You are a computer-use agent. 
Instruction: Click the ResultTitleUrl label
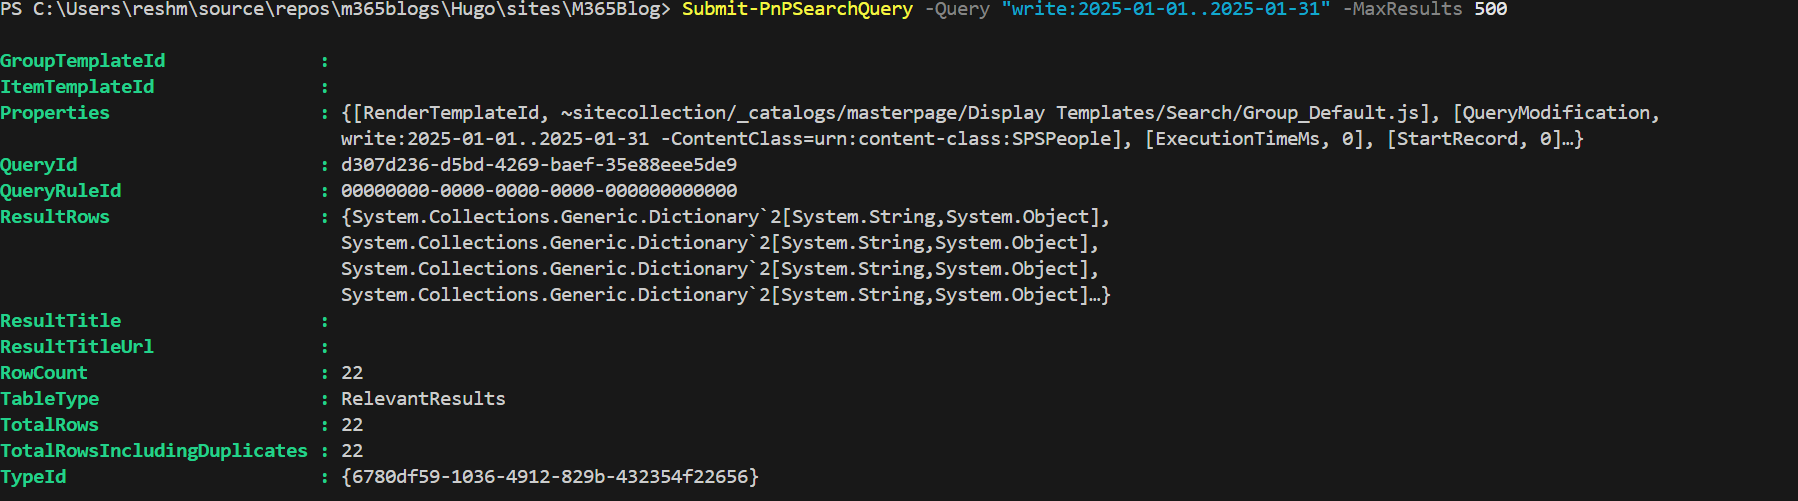click(x=77, y=347)
